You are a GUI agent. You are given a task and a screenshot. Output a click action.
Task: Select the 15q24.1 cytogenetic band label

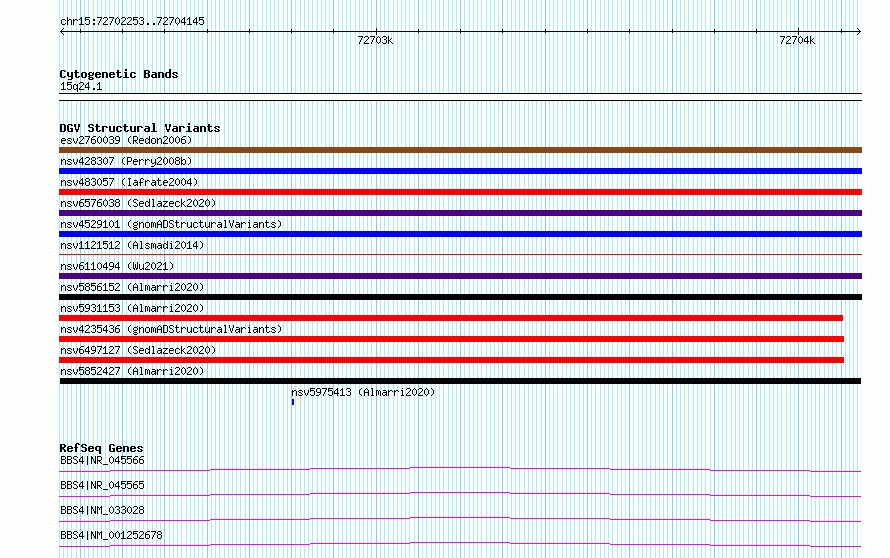[81, 86]
